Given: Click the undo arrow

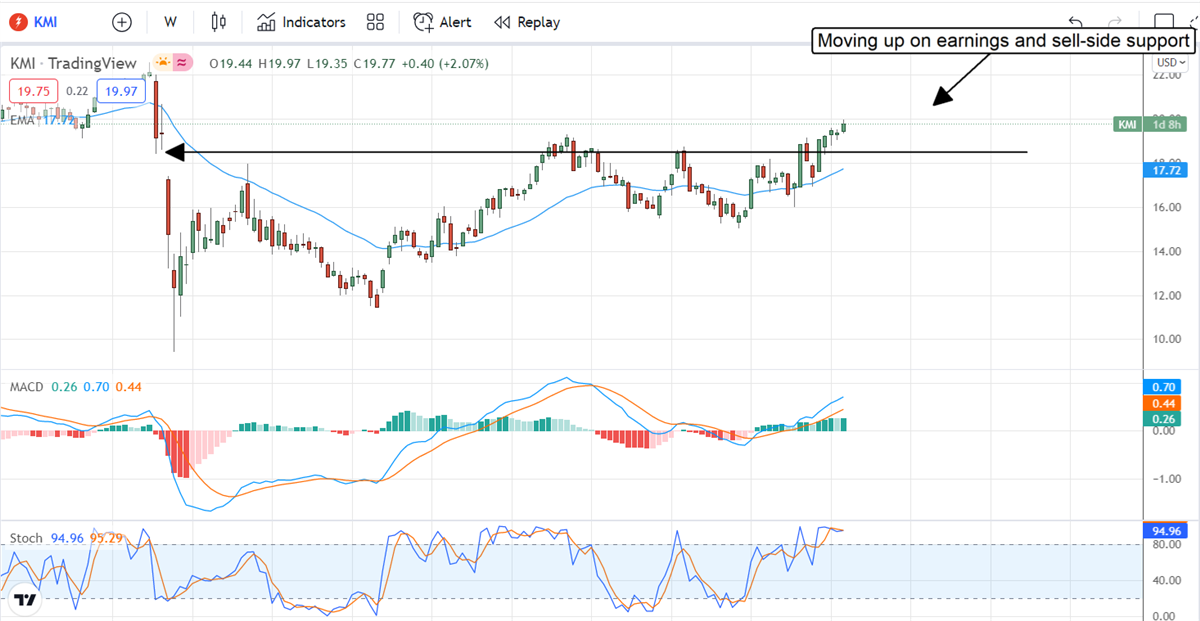Looking at the screenshot, I should point(1075,22).
